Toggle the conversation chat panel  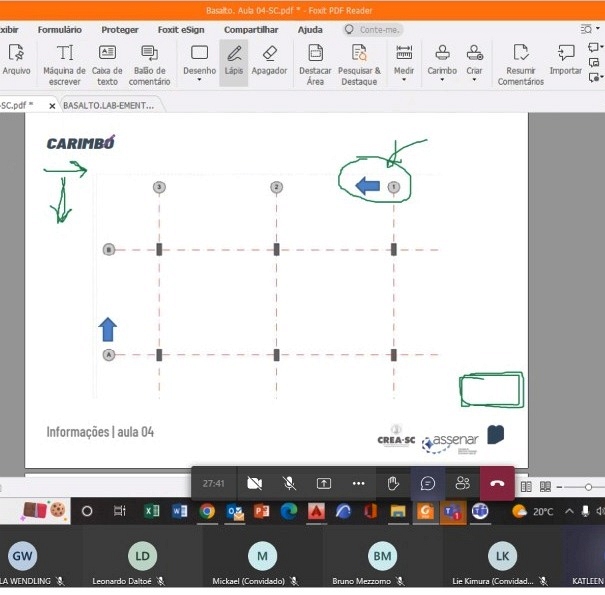428,483
